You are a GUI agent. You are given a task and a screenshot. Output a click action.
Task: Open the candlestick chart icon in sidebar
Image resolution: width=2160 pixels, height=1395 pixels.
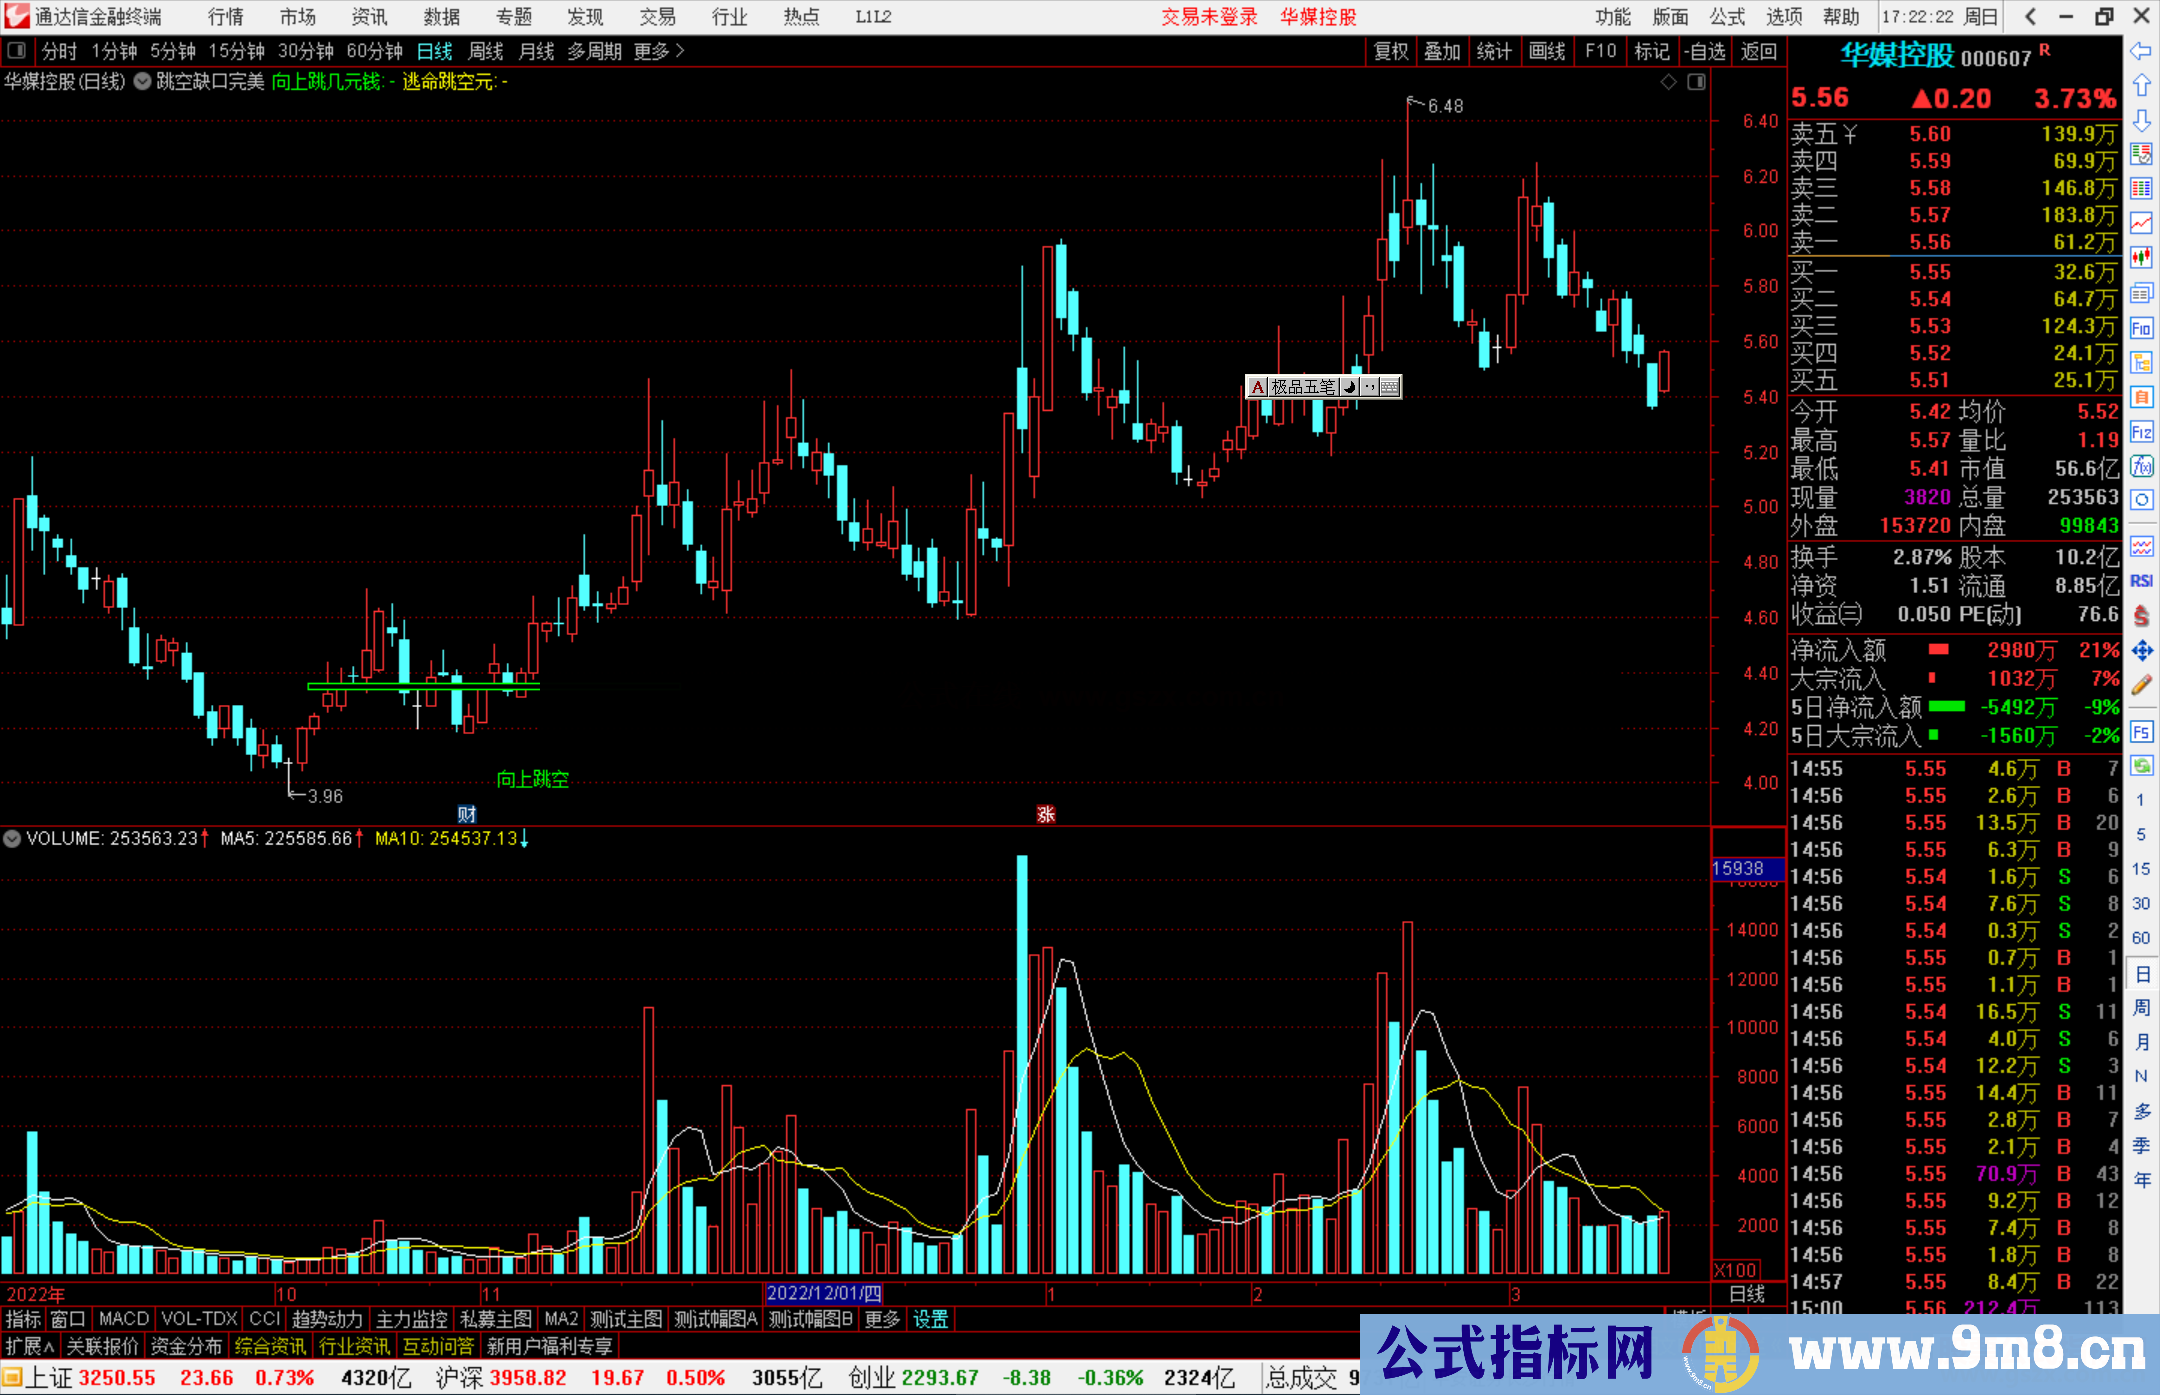point(2141,258)
